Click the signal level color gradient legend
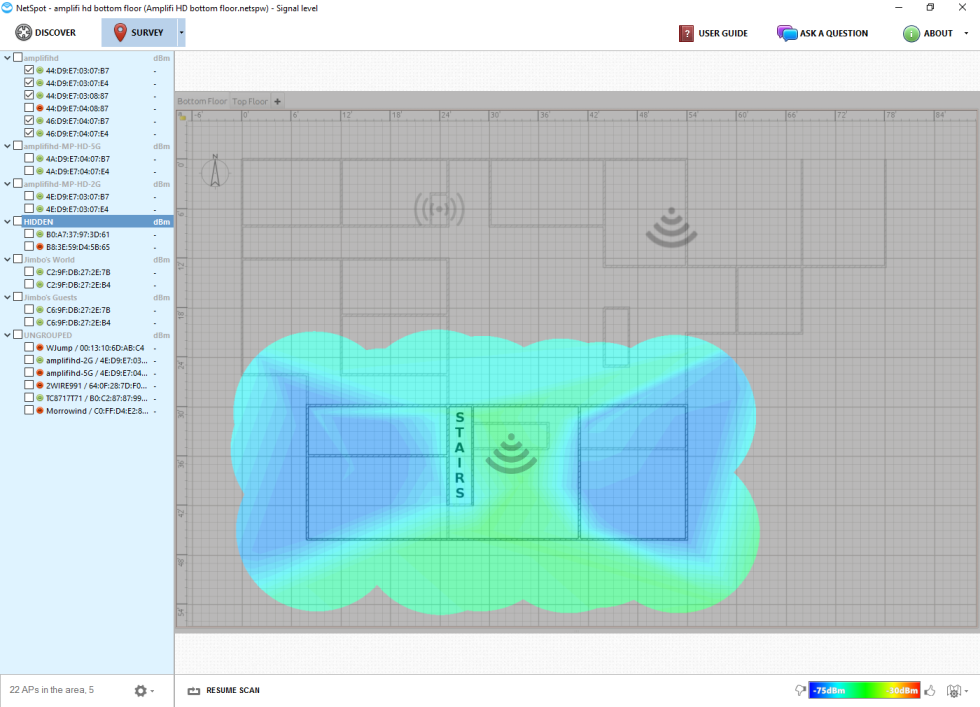 864,690
